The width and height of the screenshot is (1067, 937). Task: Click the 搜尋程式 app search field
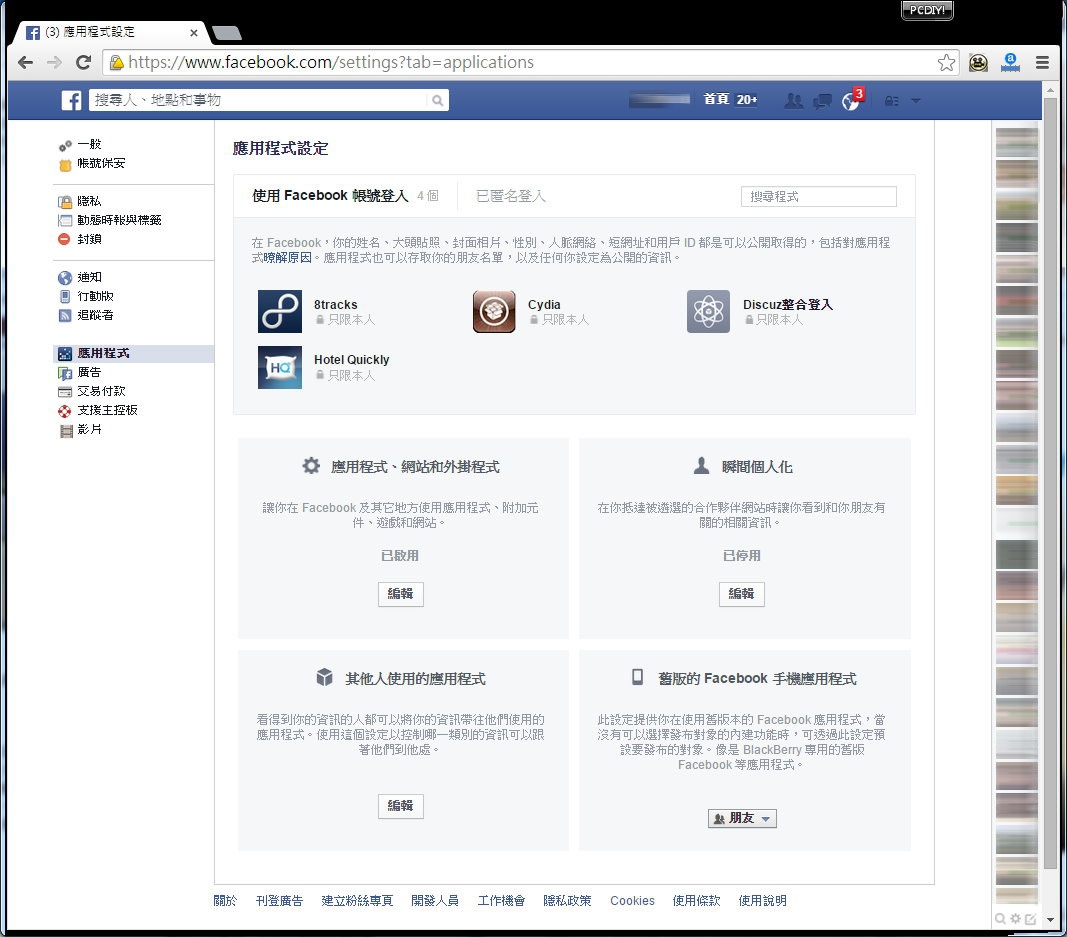pos(819,197)
